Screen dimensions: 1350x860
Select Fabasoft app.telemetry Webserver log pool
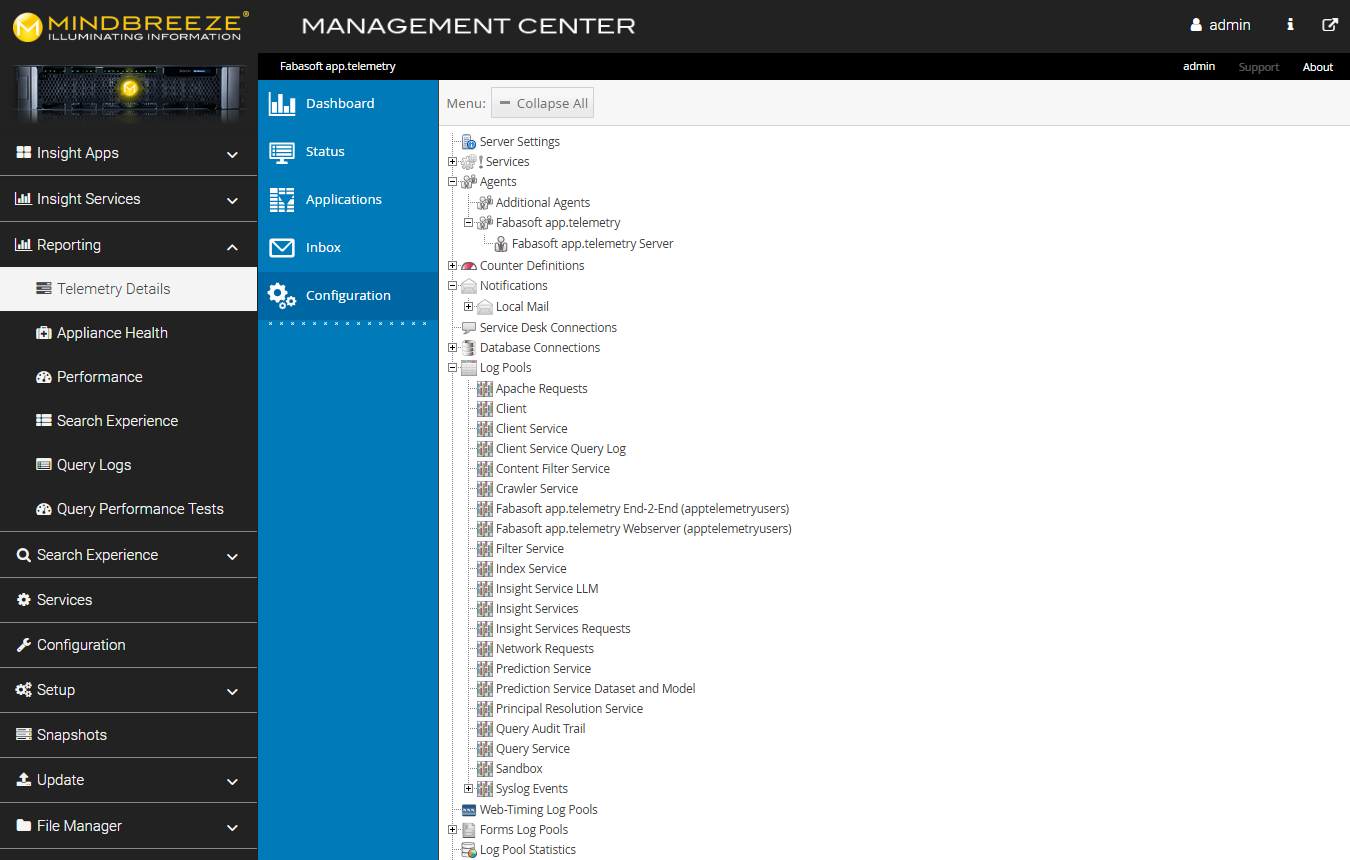pyautogui.click(x=644, y=529)
